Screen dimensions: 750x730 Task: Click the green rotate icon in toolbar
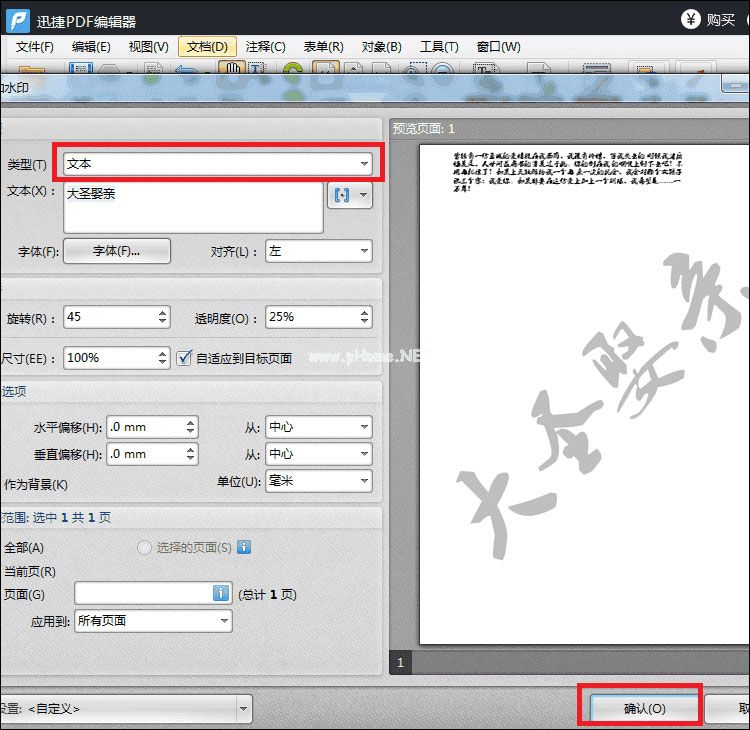[293, 71]
